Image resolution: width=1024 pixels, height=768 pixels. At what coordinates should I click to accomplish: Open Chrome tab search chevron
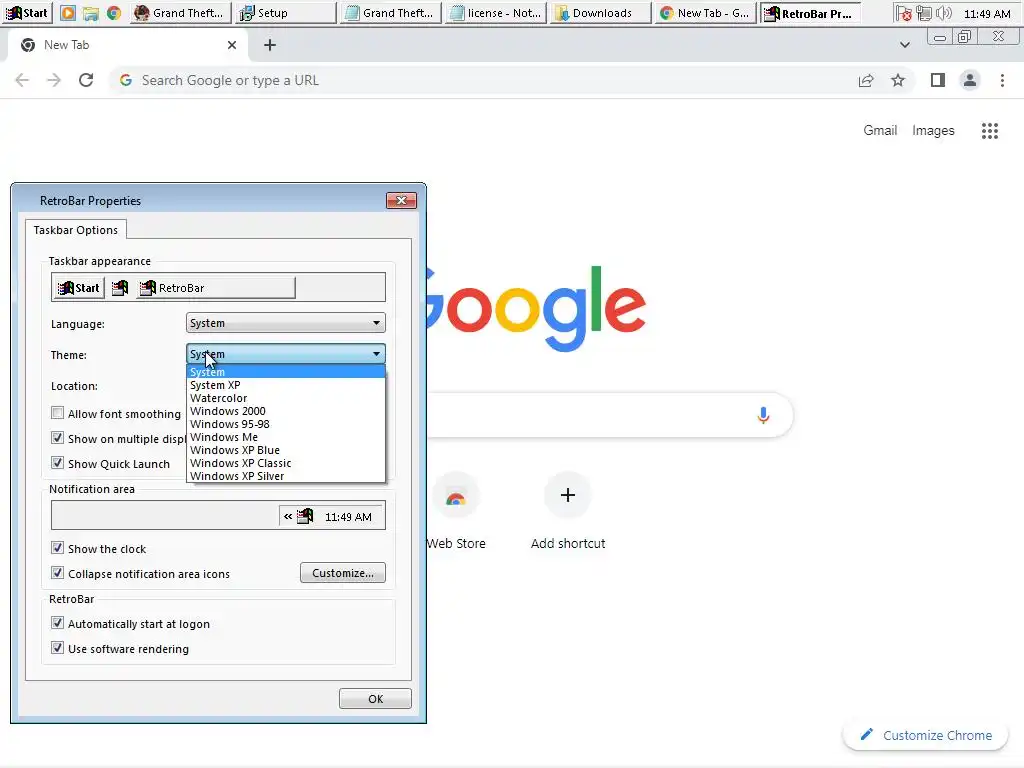tap(904, 45)
